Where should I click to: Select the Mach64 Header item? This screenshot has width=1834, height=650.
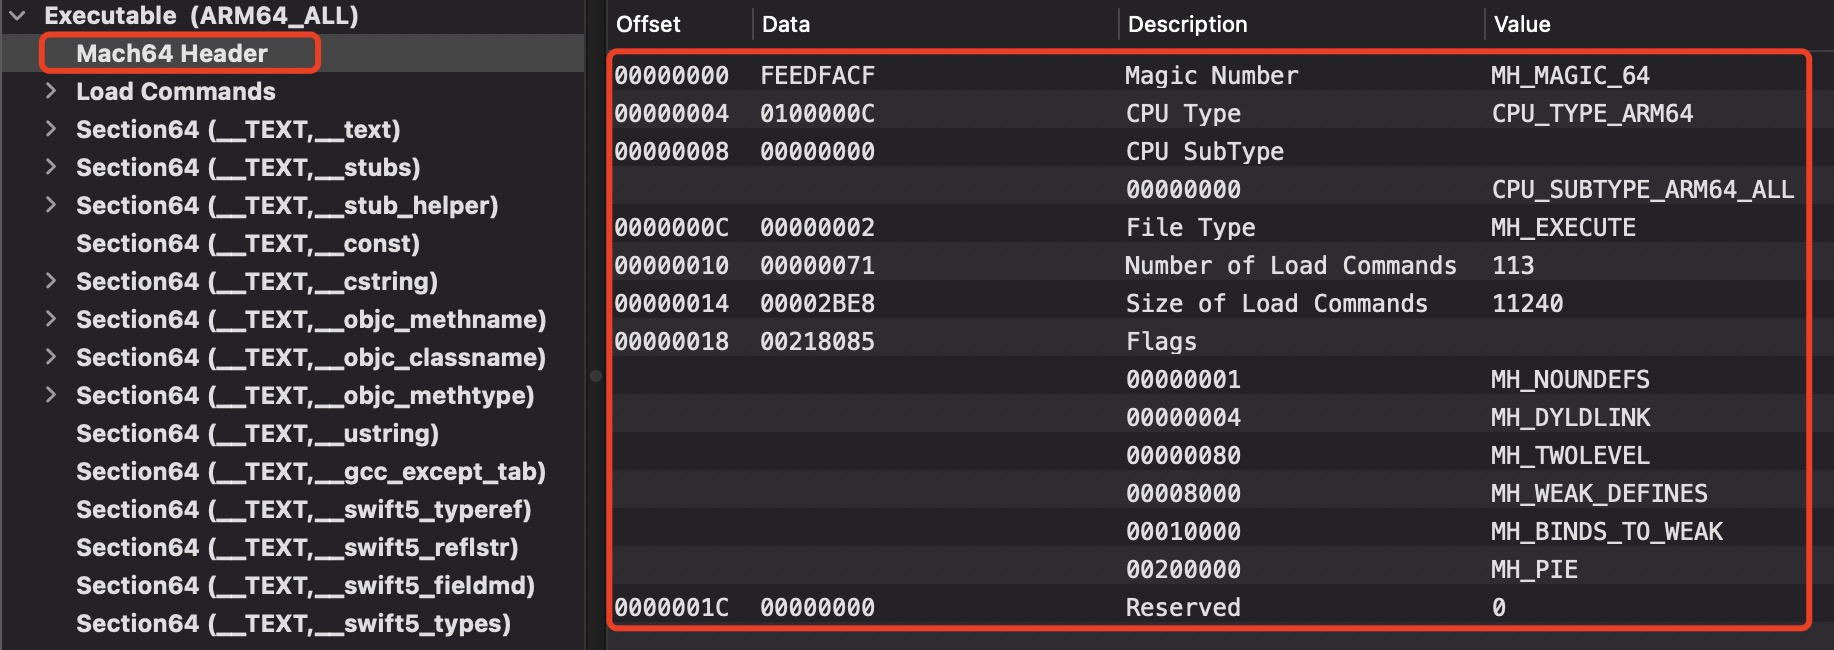(172, 53)
